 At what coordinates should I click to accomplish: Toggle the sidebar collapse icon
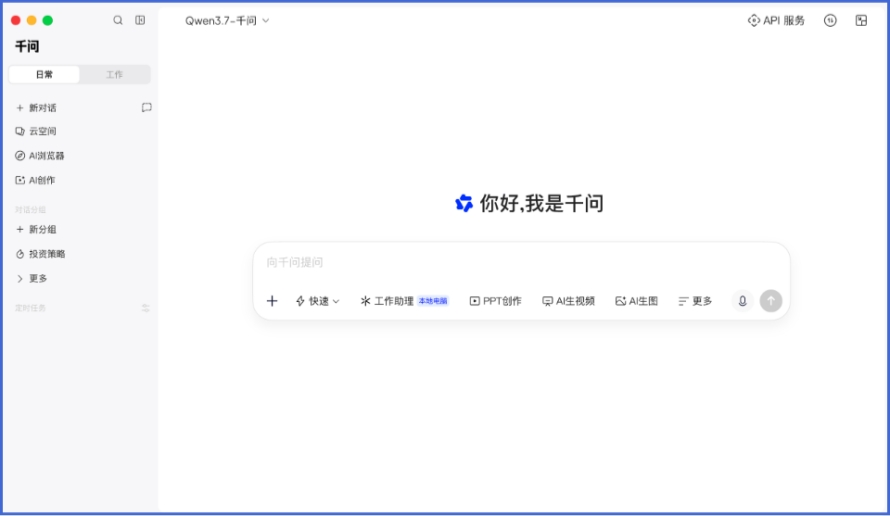(x=140, y=20)
